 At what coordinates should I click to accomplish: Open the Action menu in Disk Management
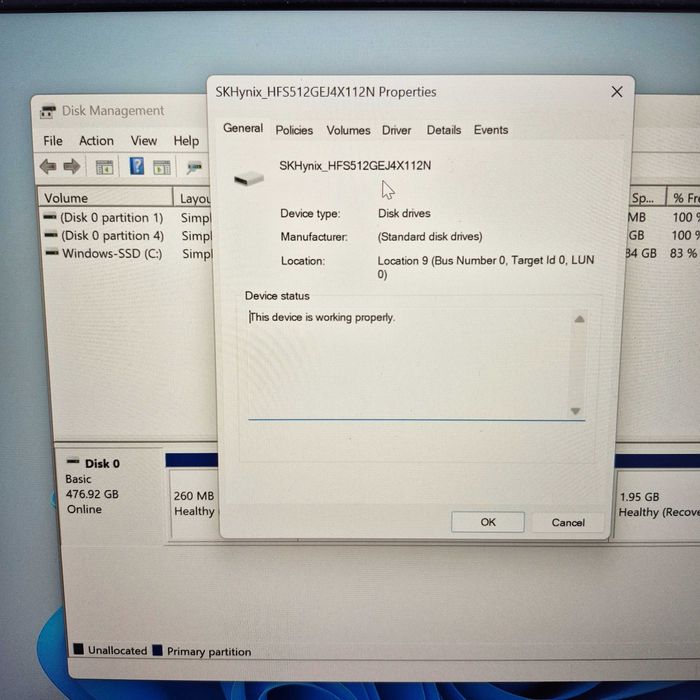[x=96, y=141]
